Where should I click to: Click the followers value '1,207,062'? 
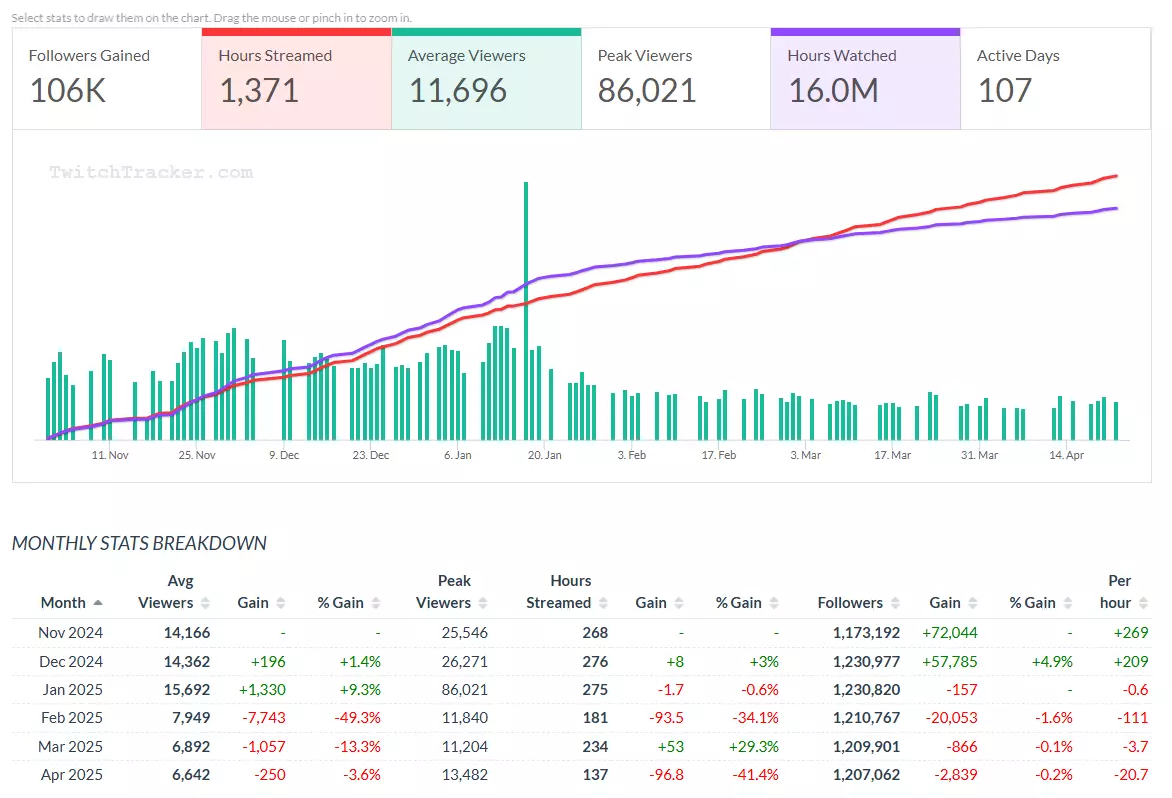pyautogui.click(x=866, y=775)
